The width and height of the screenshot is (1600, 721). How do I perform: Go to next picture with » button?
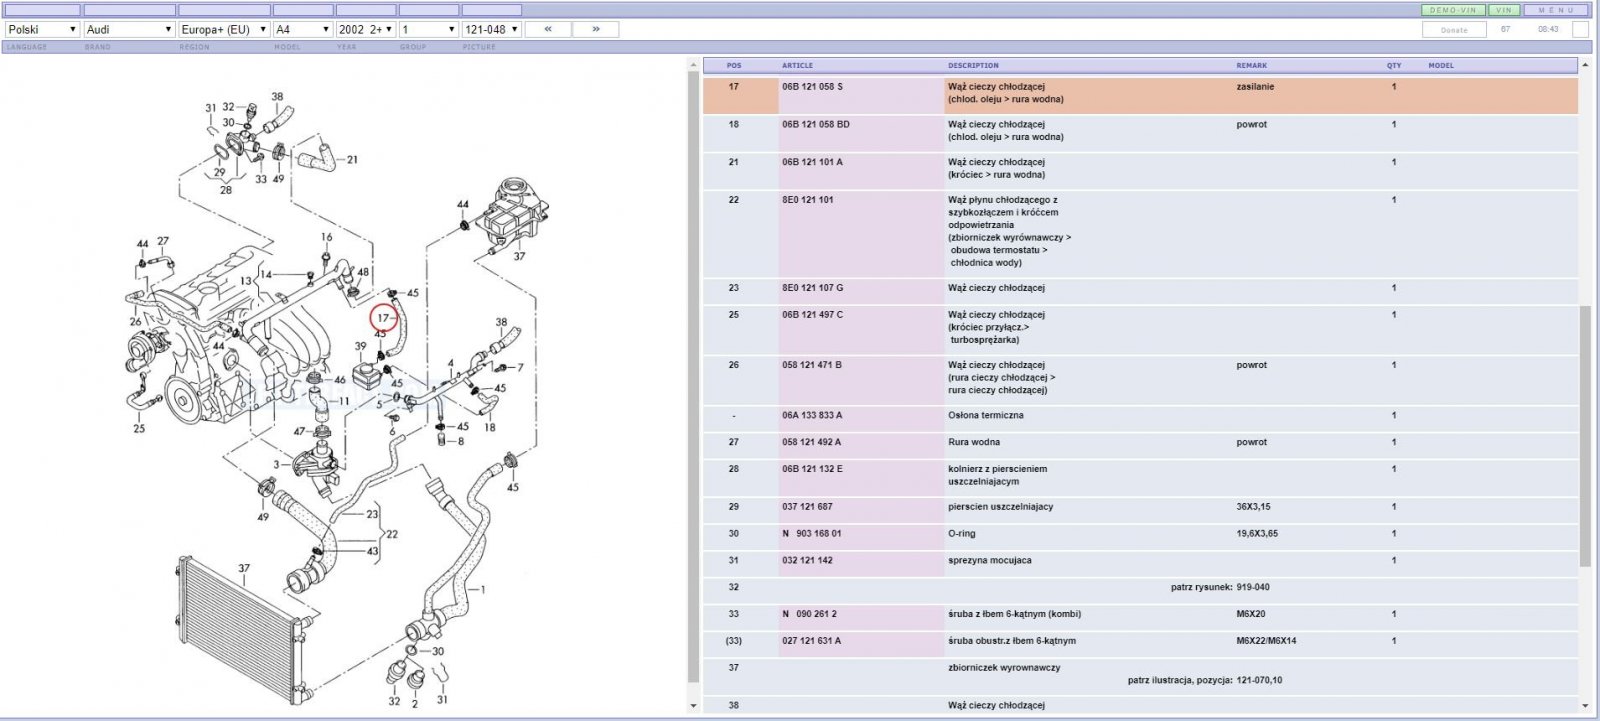(x=596, y=29)
